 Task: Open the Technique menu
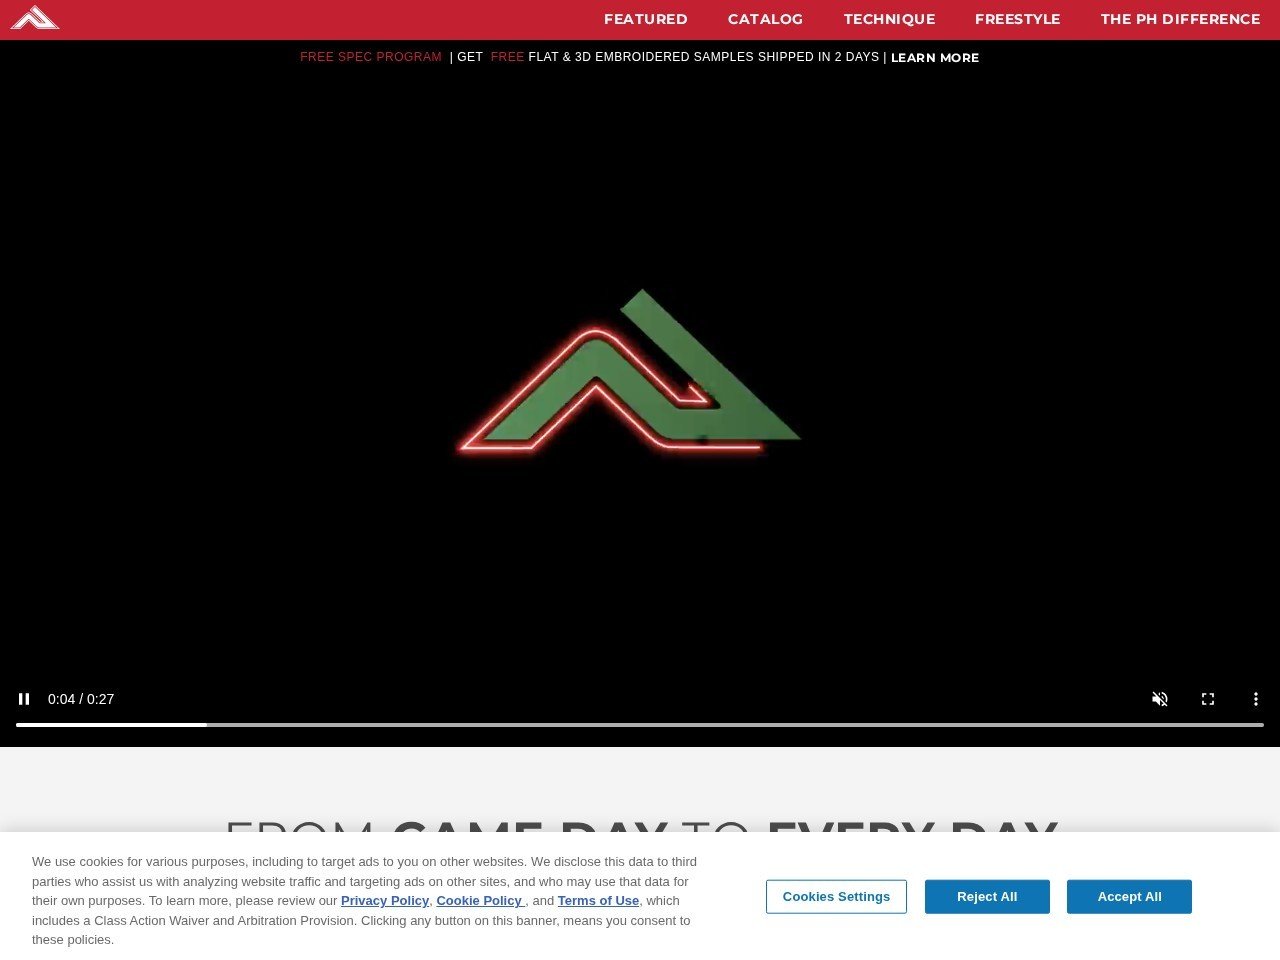[x=889, y=19]
